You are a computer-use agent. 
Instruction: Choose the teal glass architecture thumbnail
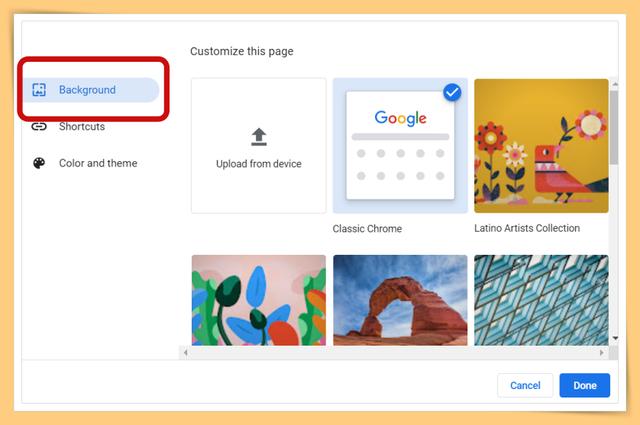click(x=541, y=300)
